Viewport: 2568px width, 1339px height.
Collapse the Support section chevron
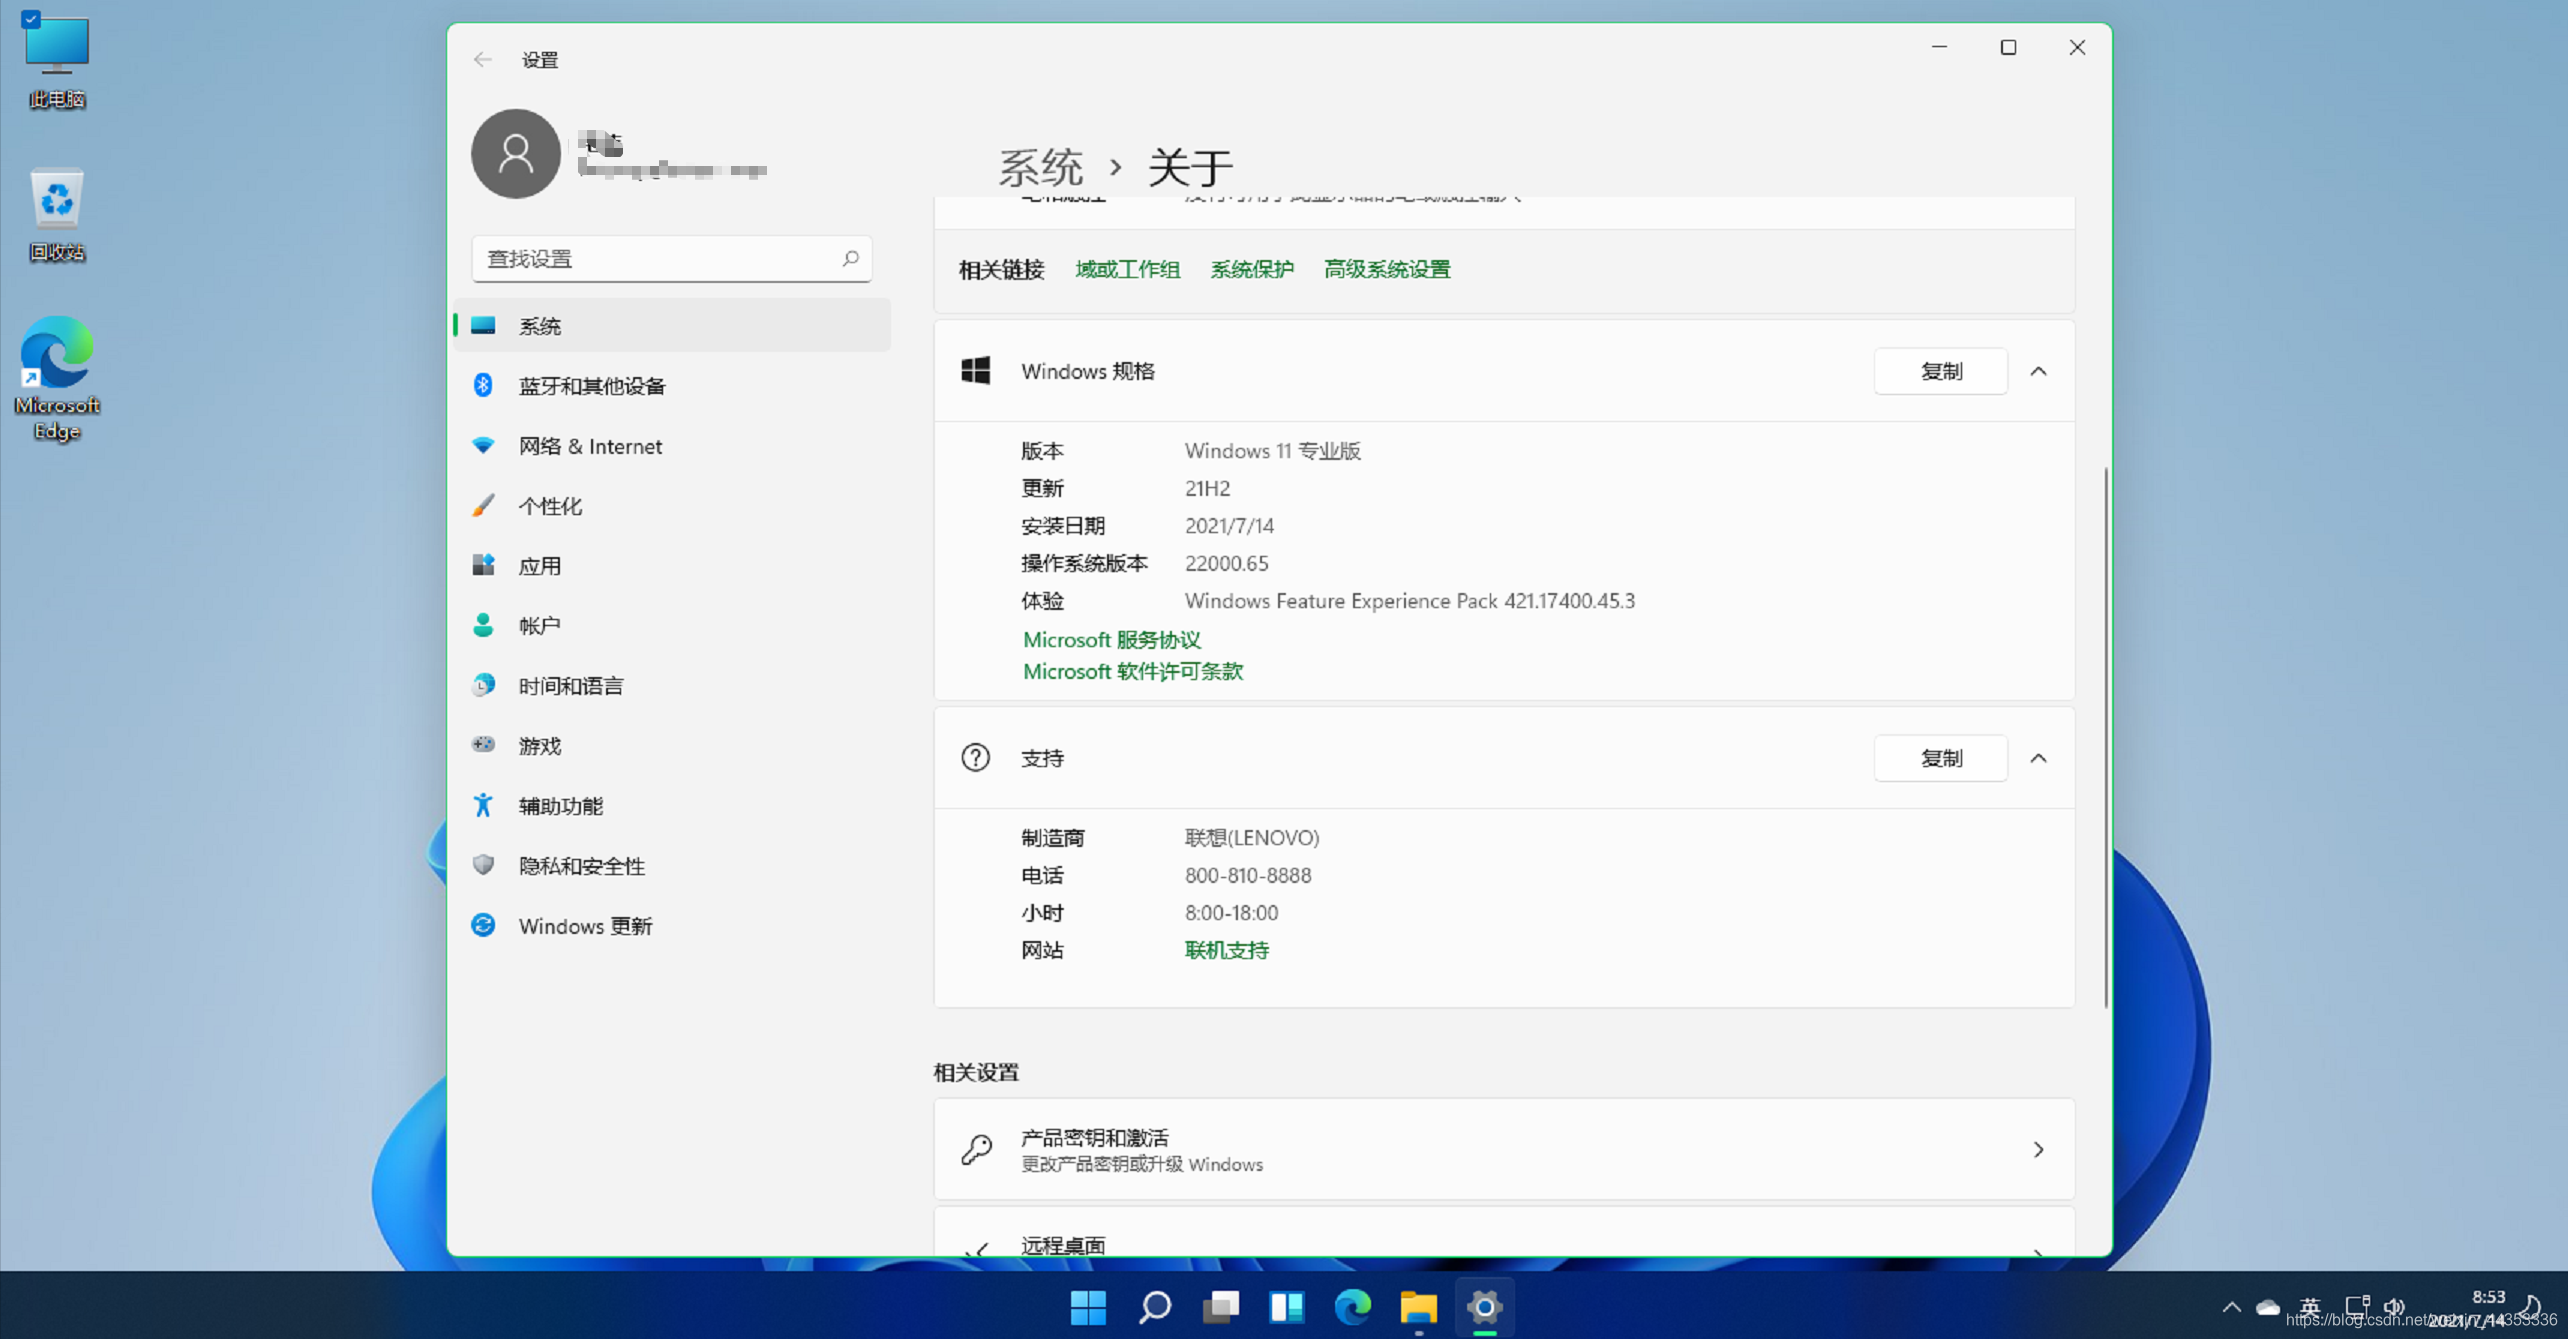click(2038, 758)
